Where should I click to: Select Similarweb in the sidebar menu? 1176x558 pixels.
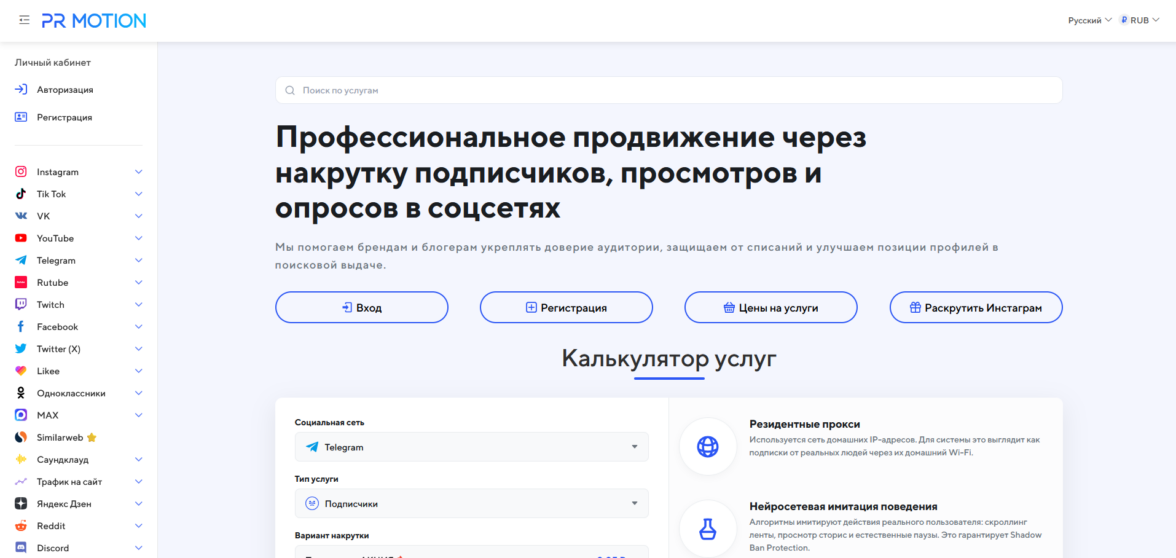(x=60, y=437)
